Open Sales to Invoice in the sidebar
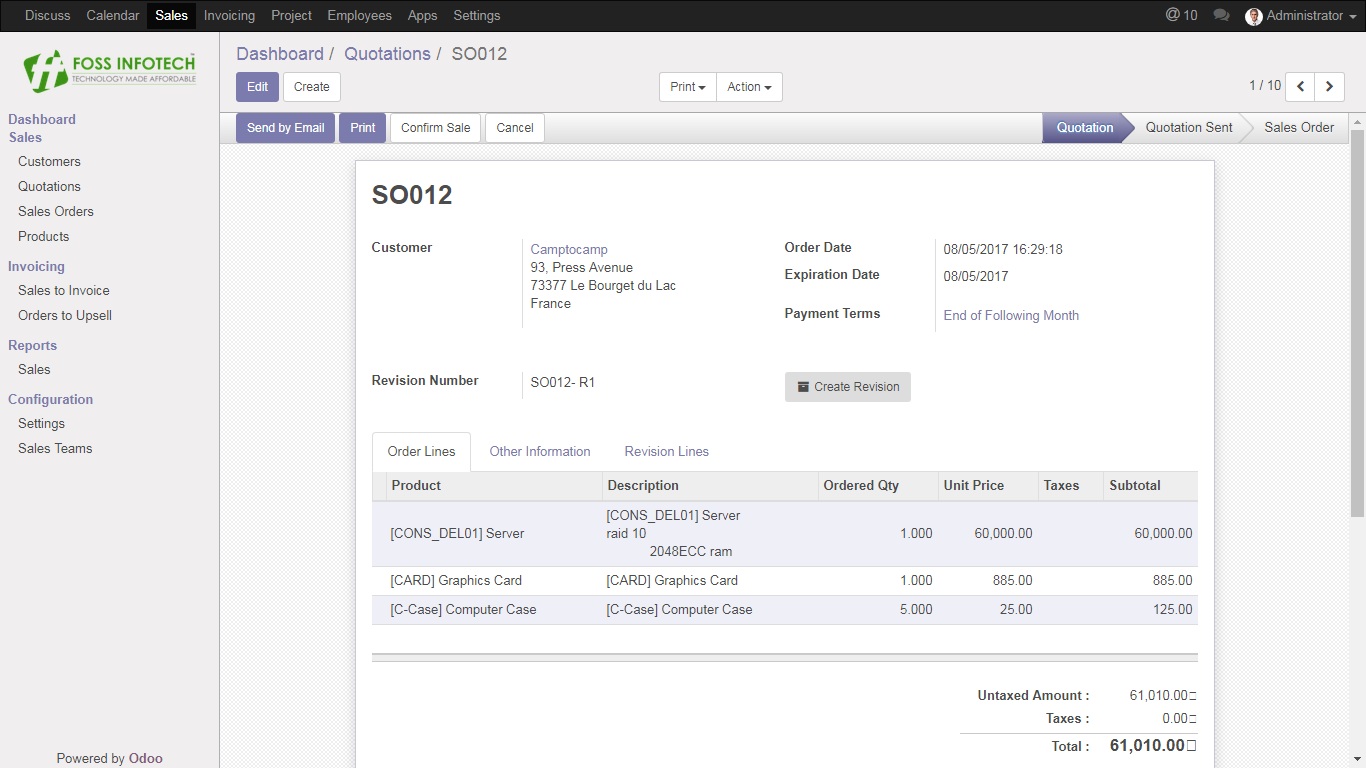Image resolution: width=1366 pixels, height=768 pixels. point(64,291)
